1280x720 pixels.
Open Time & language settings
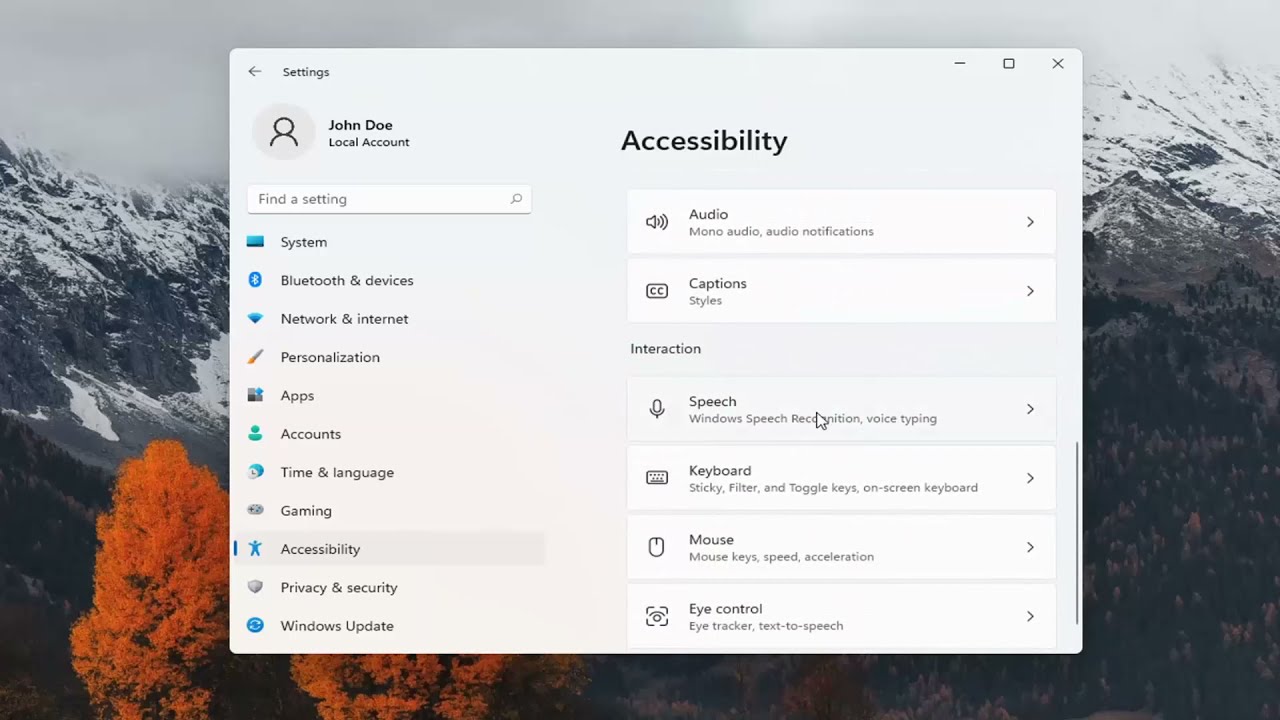[x=389, y=472]
